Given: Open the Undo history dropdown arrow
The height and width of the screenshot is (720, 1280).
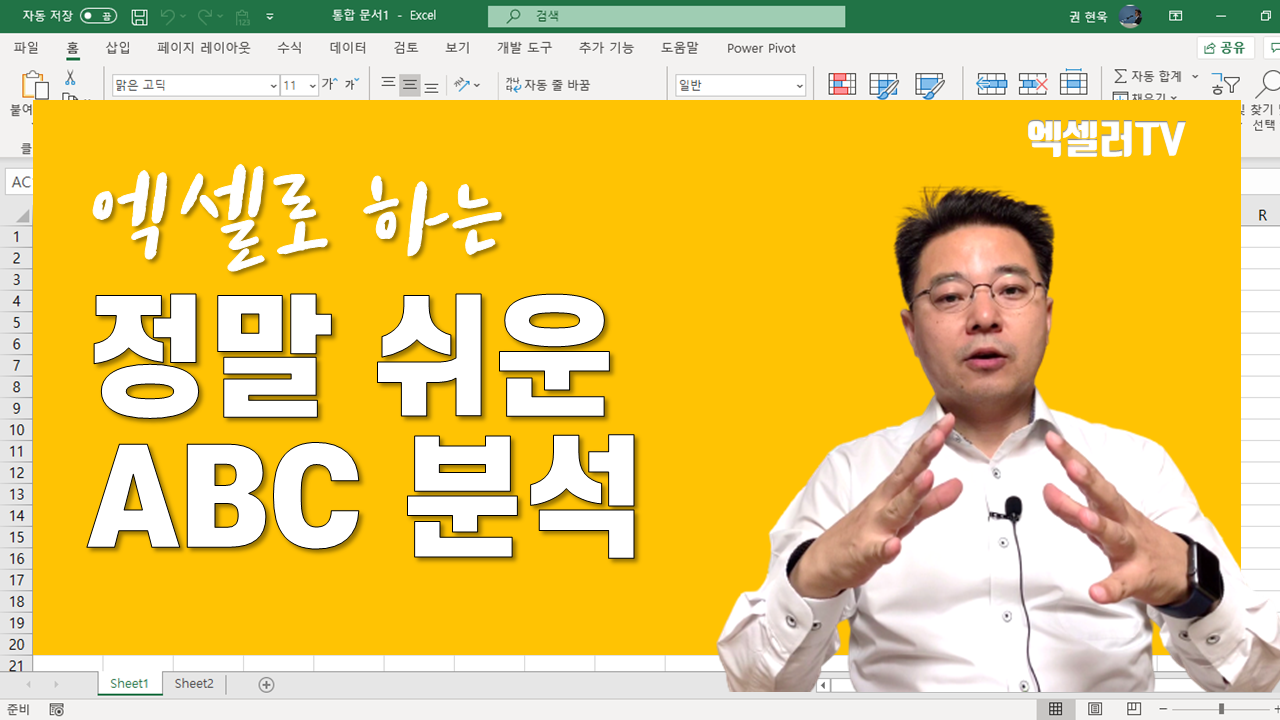Looking at the screenshot, I should 183,17.
